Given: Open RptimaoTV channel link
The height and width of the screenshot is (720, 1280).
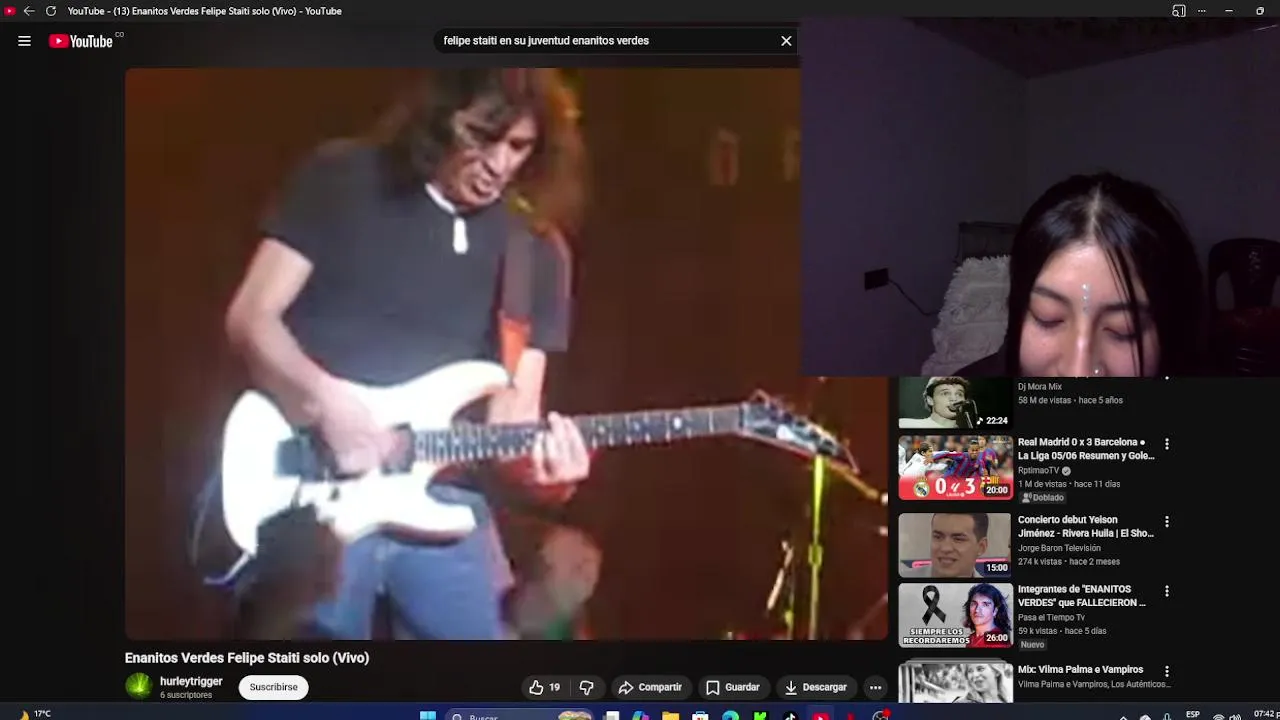Looking at the screenshot, I should coord(1038,470).
